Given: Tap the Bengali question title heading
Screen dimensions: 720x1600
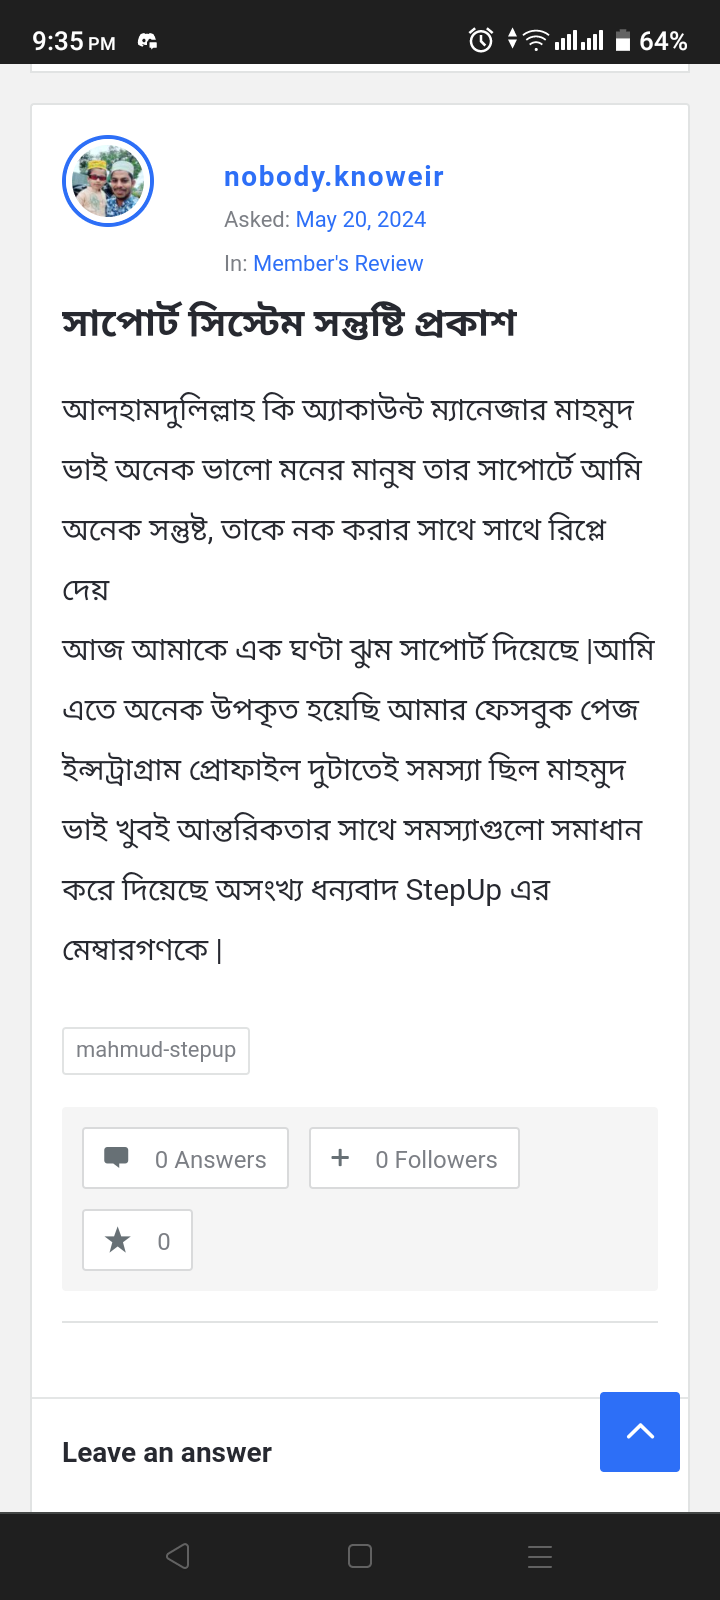Looking at the screenshot, I should pyautogui.click(x=290, y=324).
